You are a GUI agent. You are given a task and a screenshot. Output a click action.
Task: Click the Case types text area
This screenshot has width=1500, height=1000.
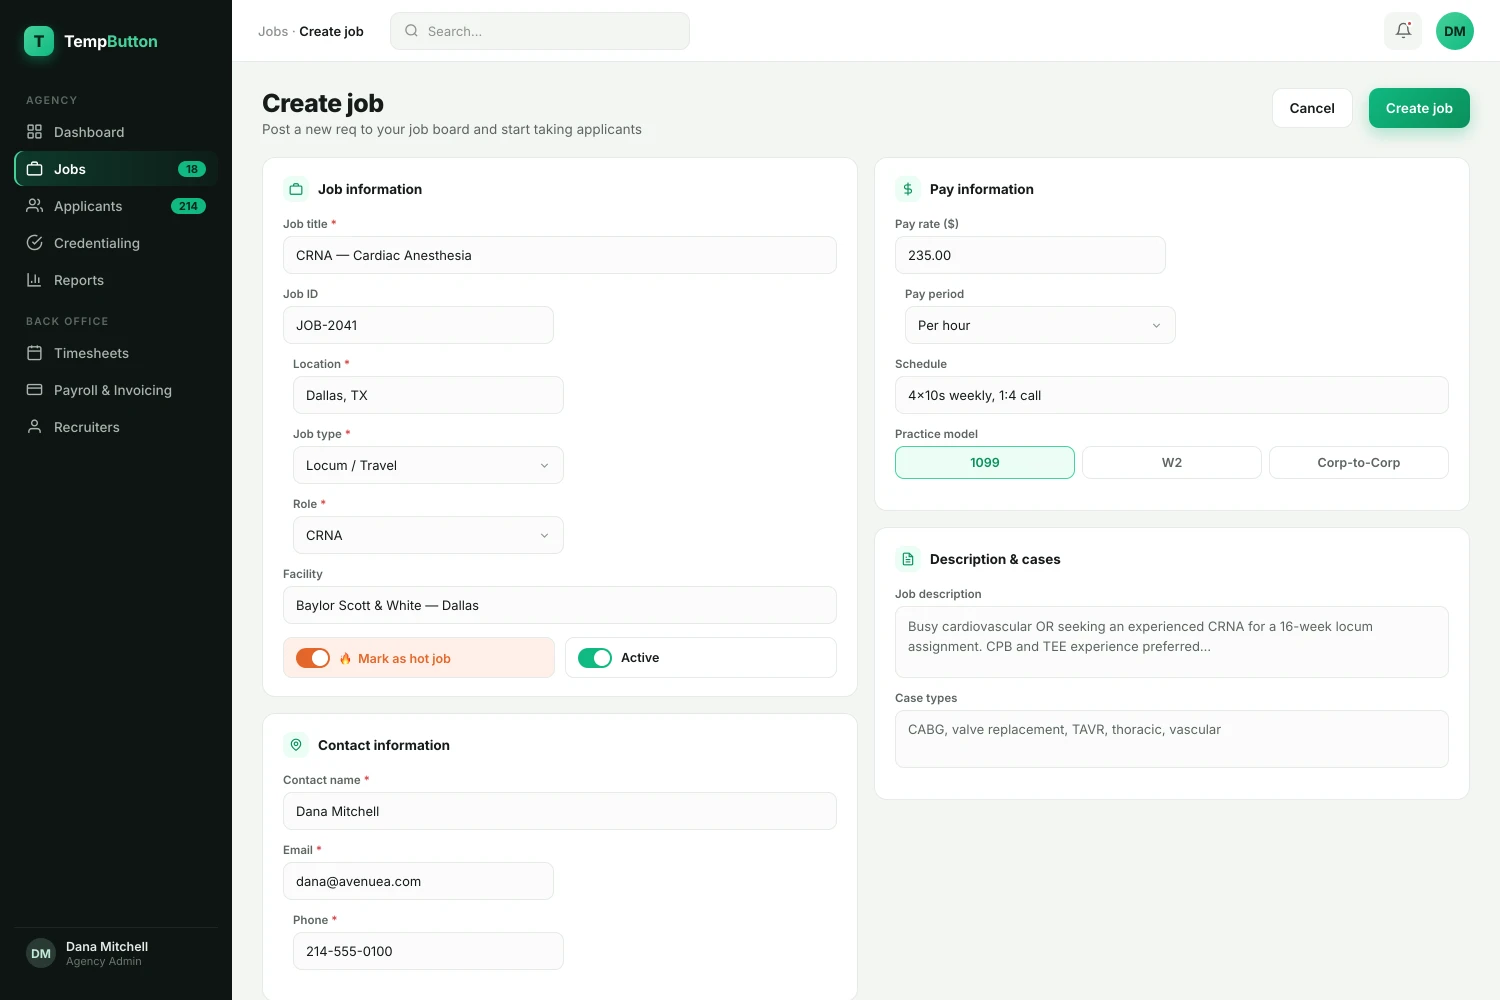pyautogui.click(x=1172, y=739)
